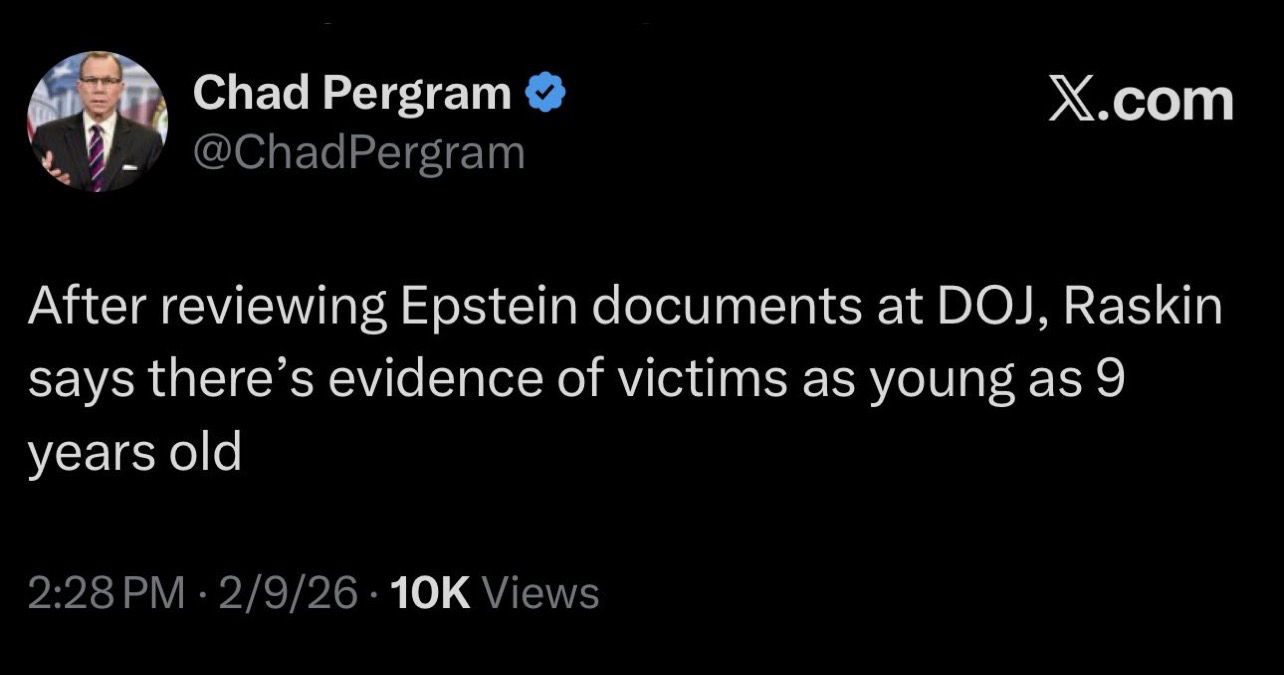
Task: Click the name "Raskin" in the post
Action: point(1143,309)
